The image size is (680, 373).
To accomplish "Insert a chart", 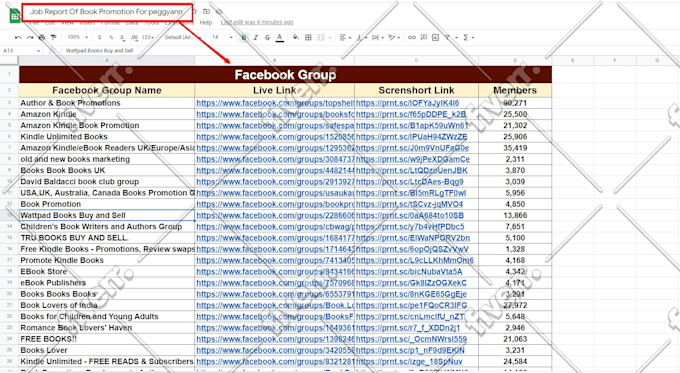I will tap(435, 38).
